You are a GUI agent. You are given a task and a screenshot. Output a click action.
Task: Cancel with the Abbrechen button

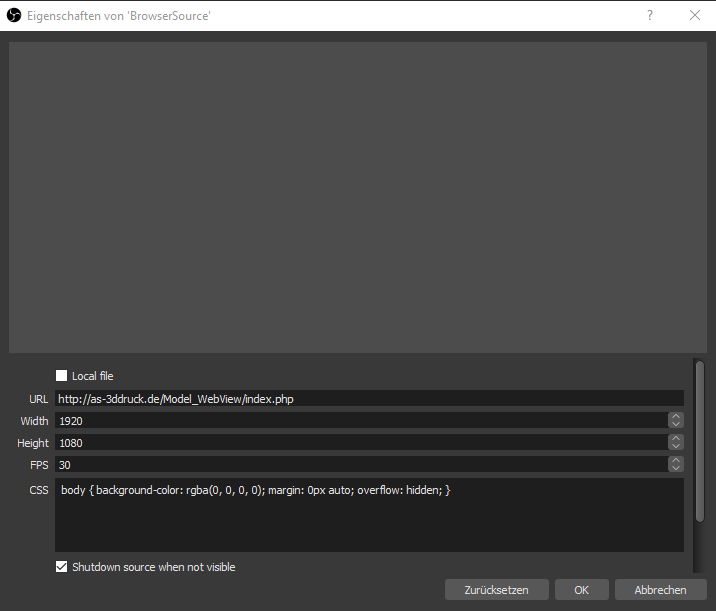pyautogui.click(x=660, y=590)
